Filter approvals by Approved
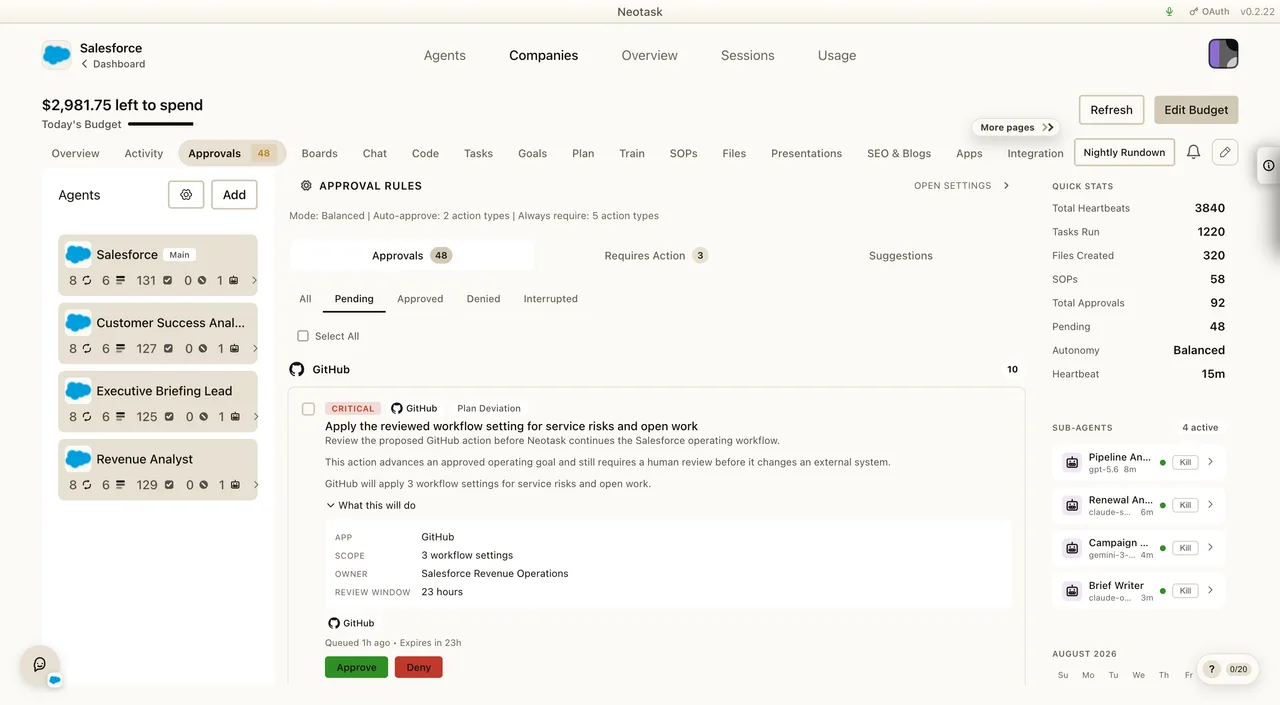Screen dimensions: 1280x705 coord(420,299)
